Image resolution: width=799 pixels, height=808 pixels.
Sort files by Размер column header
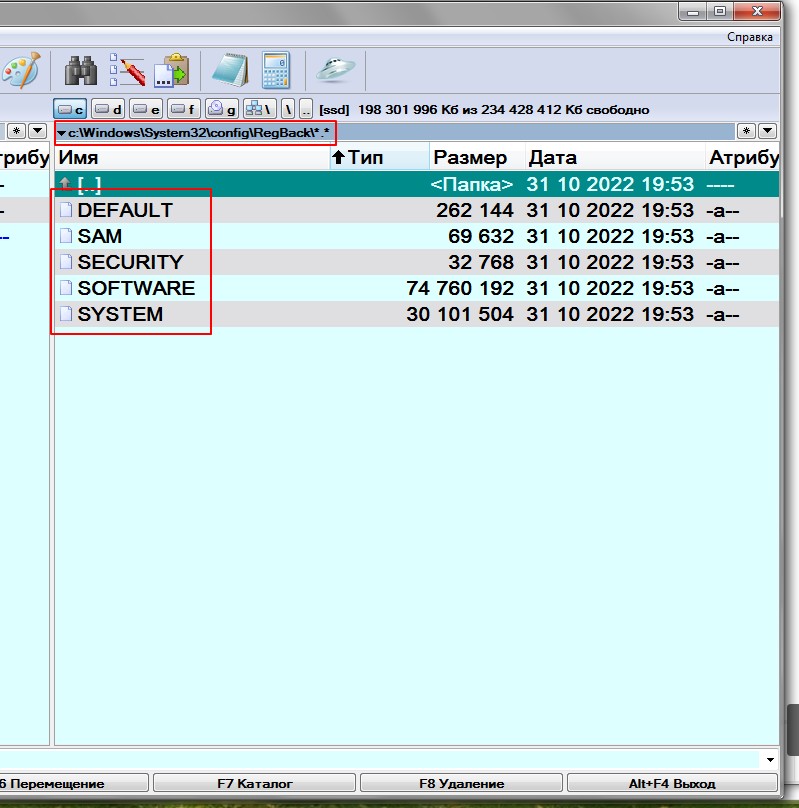coord(470,158)
